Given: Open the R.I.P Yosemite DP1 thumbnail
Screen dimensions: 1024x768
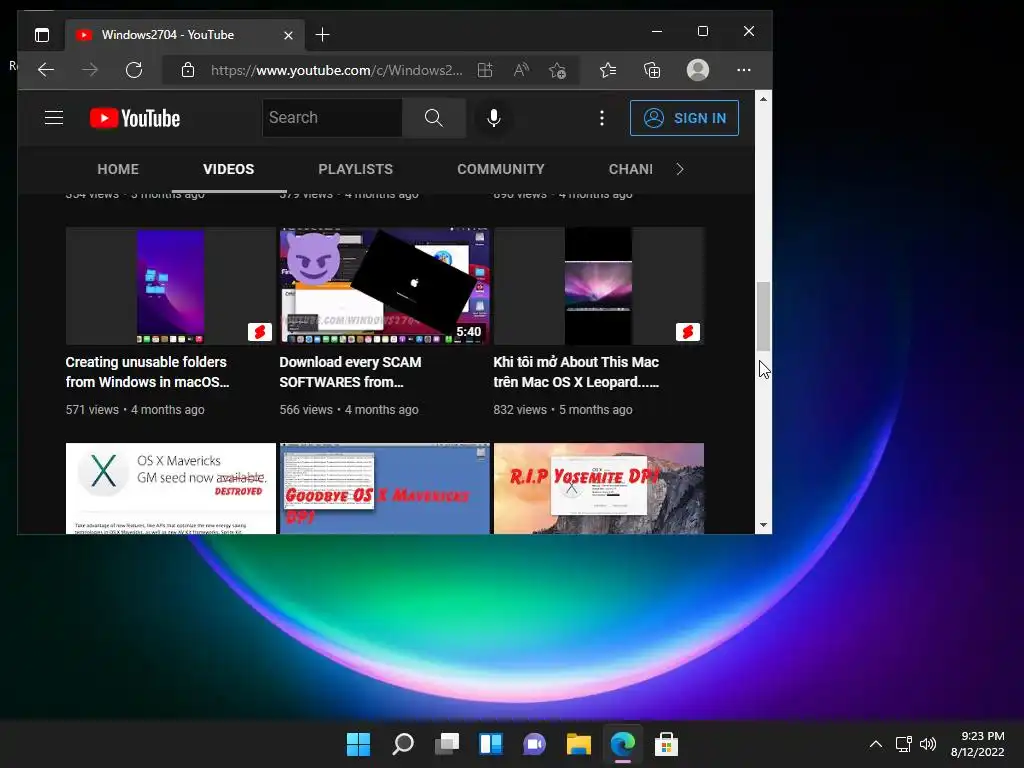Looking at the screenshot, I should tap(599, 488).
